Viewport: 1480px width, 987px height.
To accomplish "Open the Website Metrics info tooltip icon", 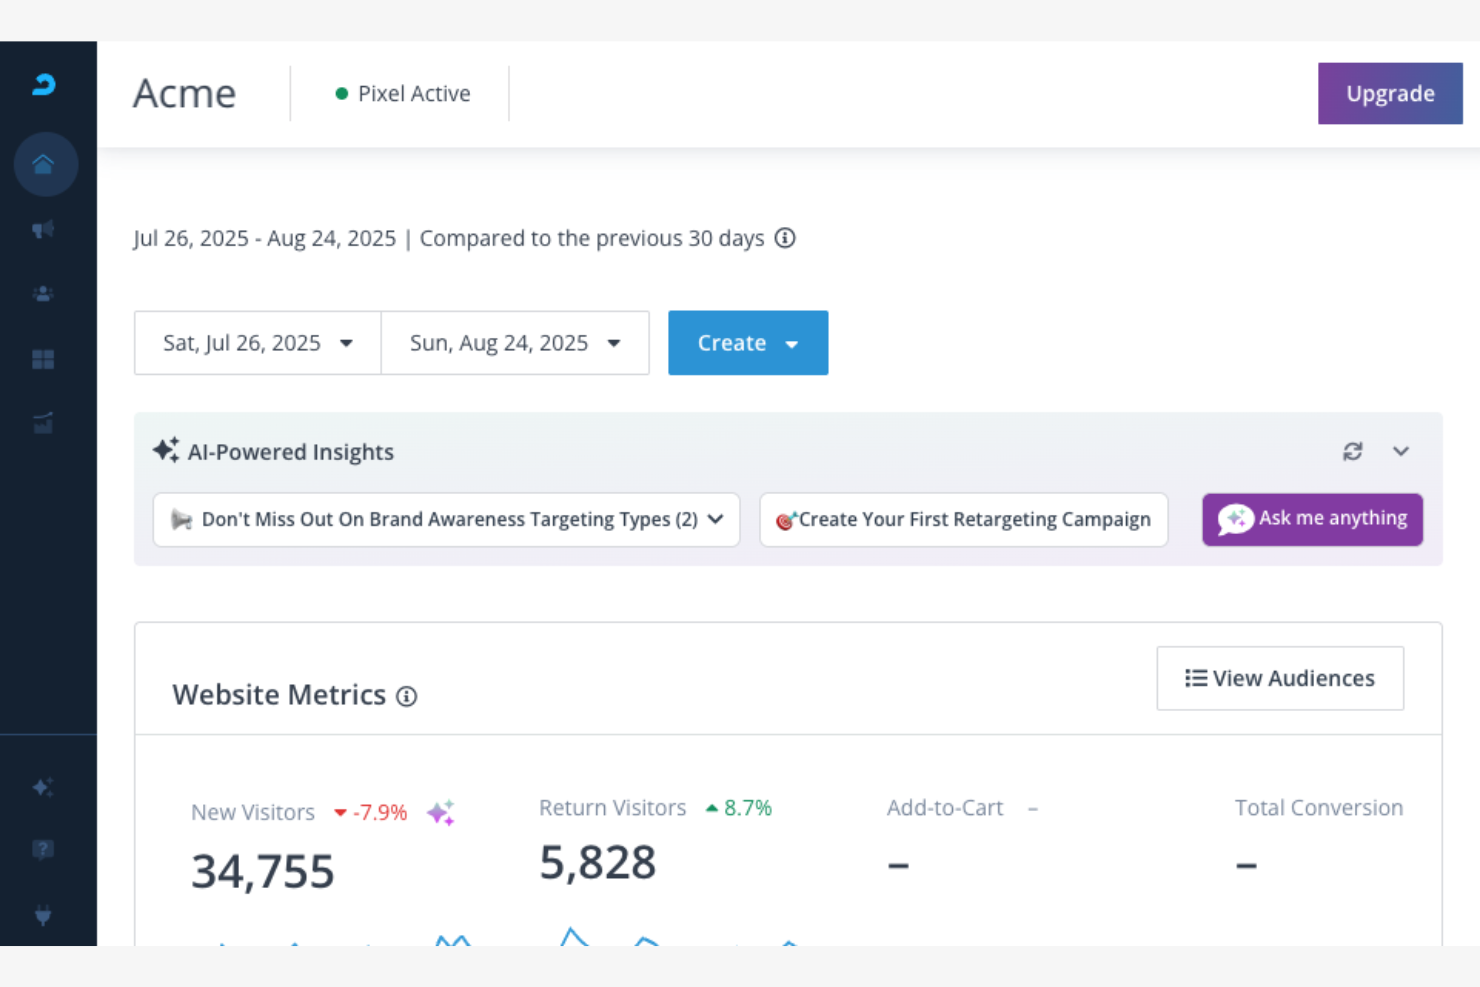I will [x=407, y=696].
